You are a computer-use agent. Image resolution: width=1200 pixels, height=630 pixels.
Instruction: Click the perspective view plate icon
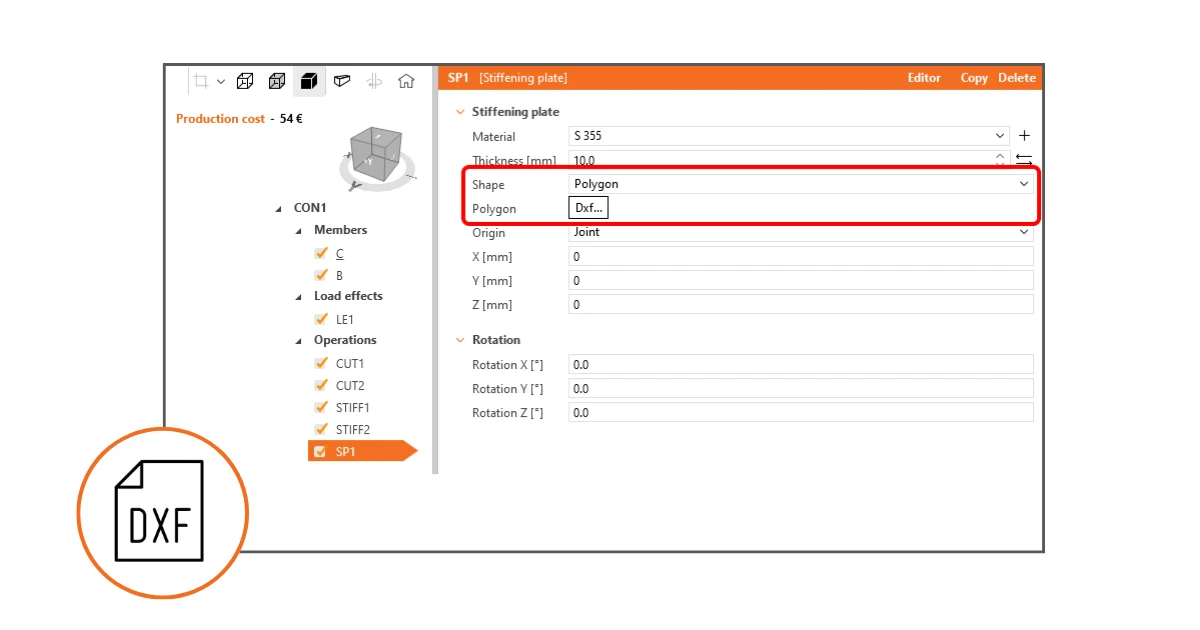click(342, 81)
